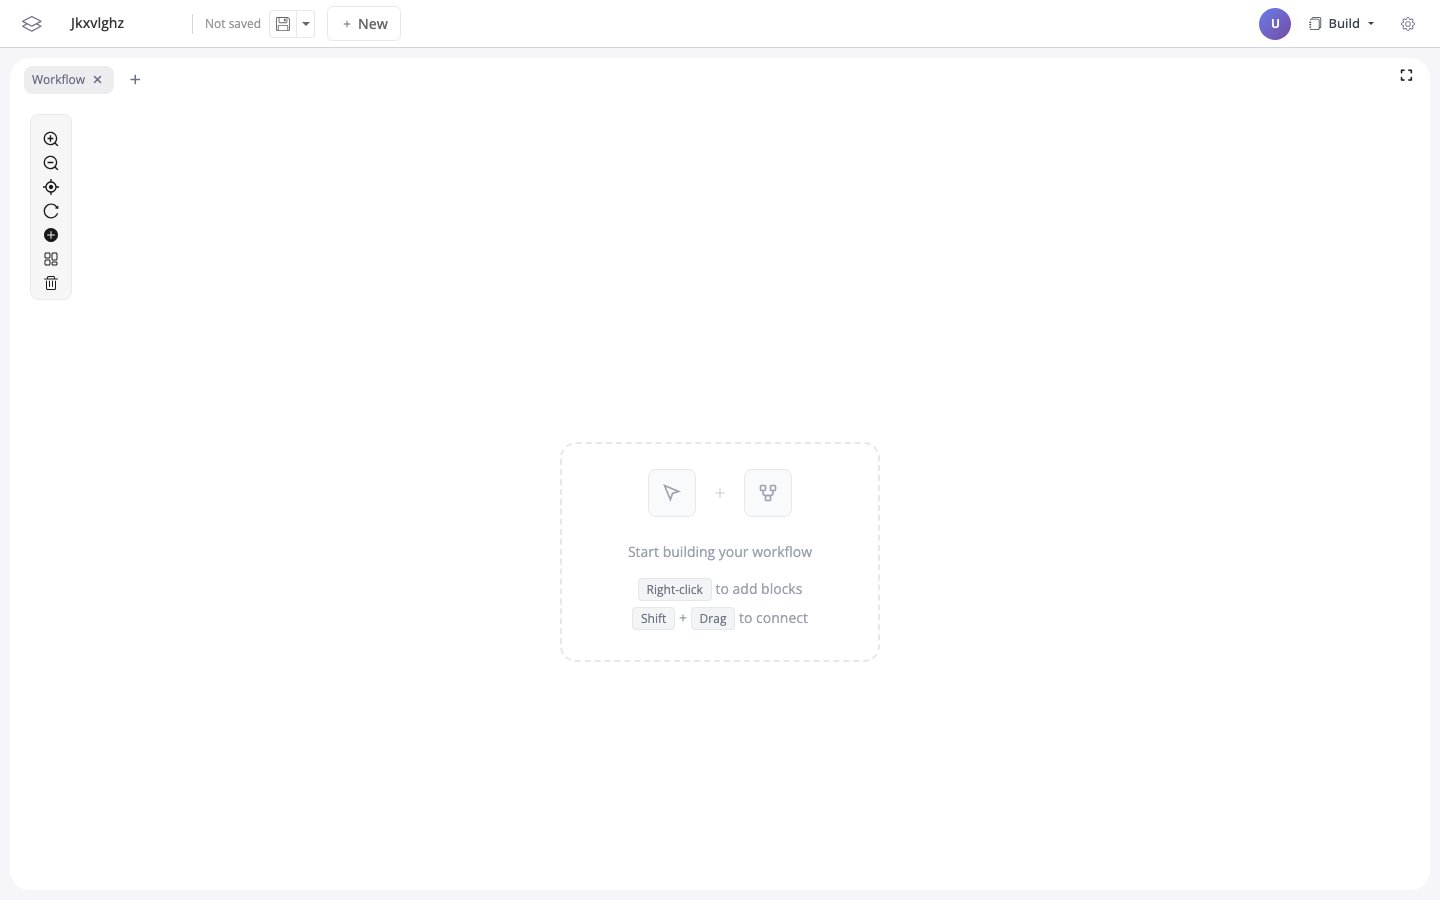
Task: Zoom out of the canvas
Action: tap(51, 163)
